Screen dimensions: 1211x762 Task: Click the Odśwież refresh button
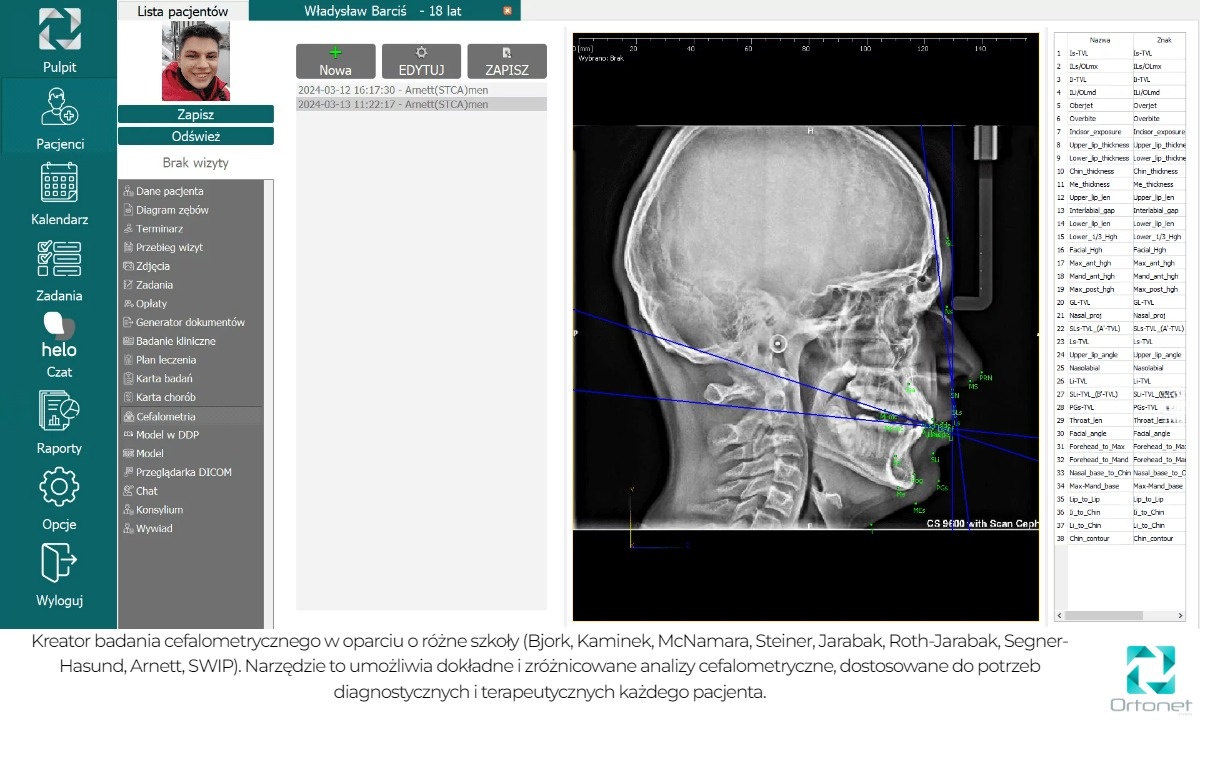[x=195, y=136]
